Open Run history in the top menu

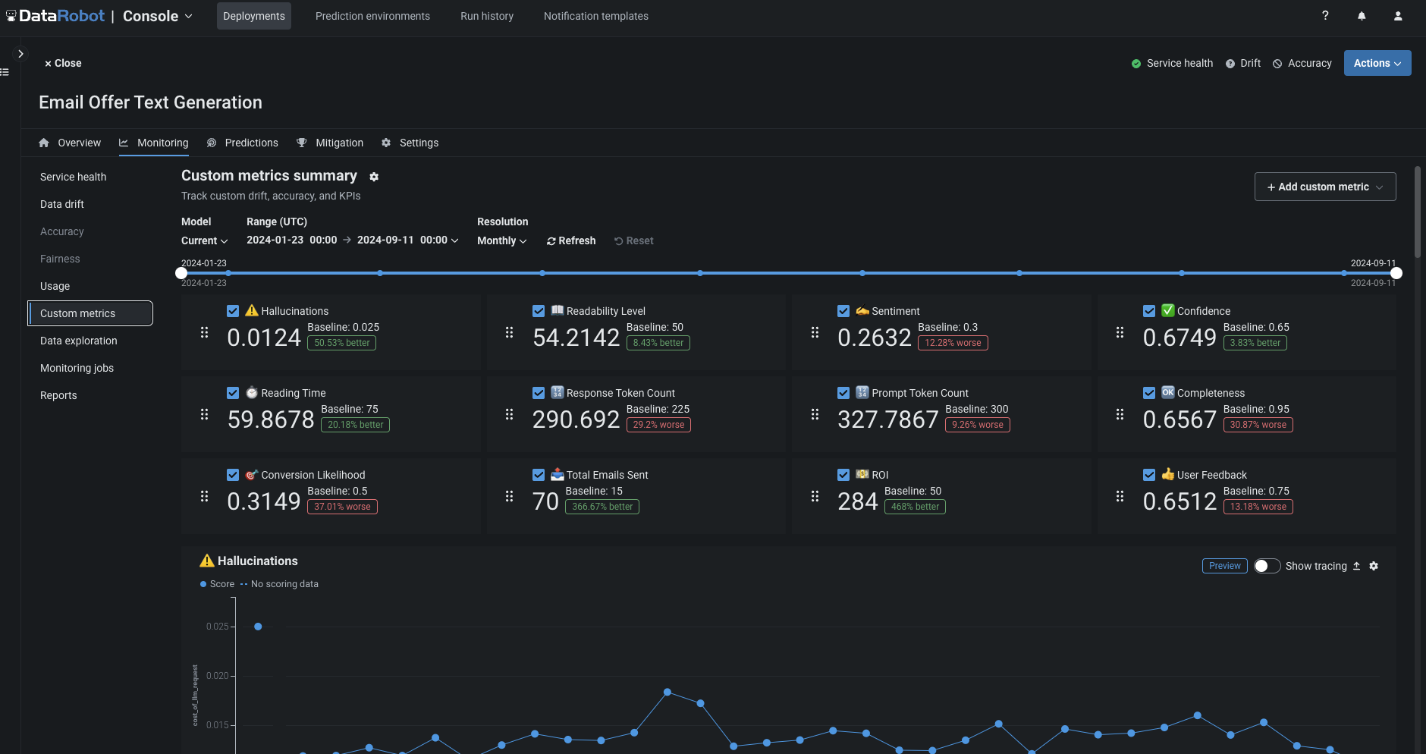486,15
